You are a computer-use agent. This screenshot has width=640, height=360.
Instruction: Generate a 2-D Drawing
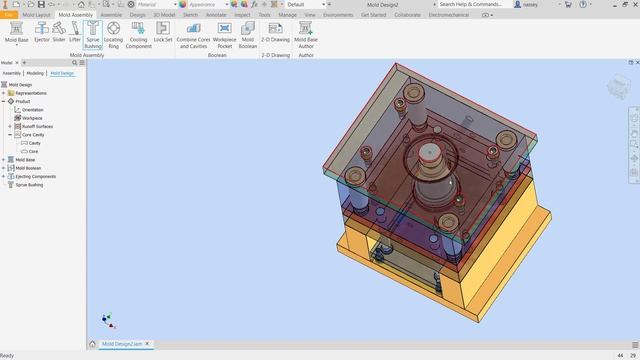point(276,32)
